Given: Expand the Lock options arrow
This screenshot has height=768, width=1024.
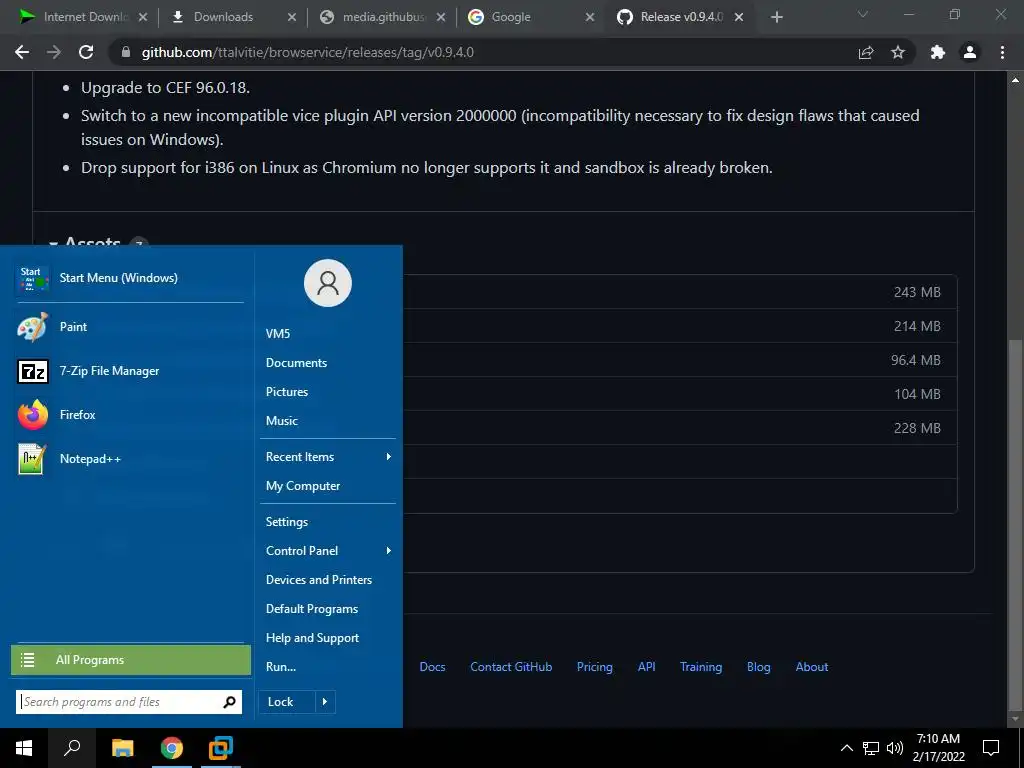Looking at the screenshot, I should pyautogui.click(x=325, y=702).
